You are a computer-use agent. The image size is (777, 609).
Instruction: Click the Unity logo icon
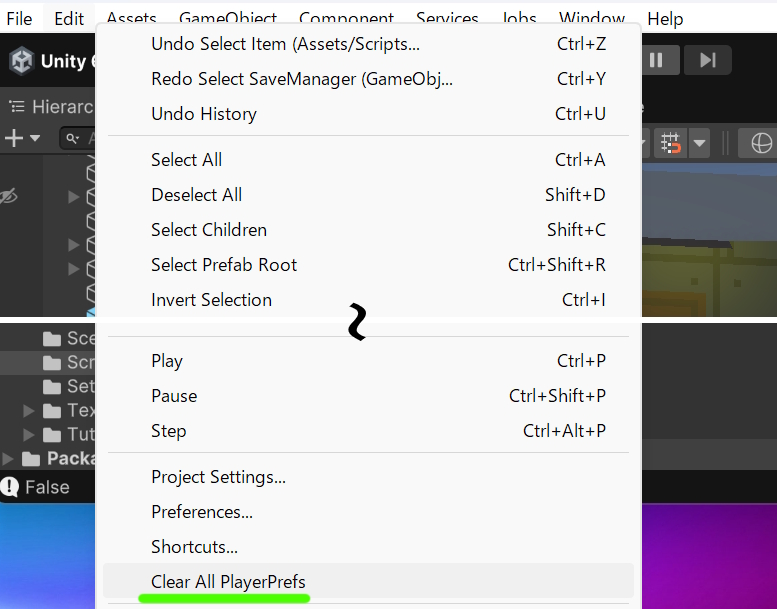pyautogui.click(x=22, y=61)
